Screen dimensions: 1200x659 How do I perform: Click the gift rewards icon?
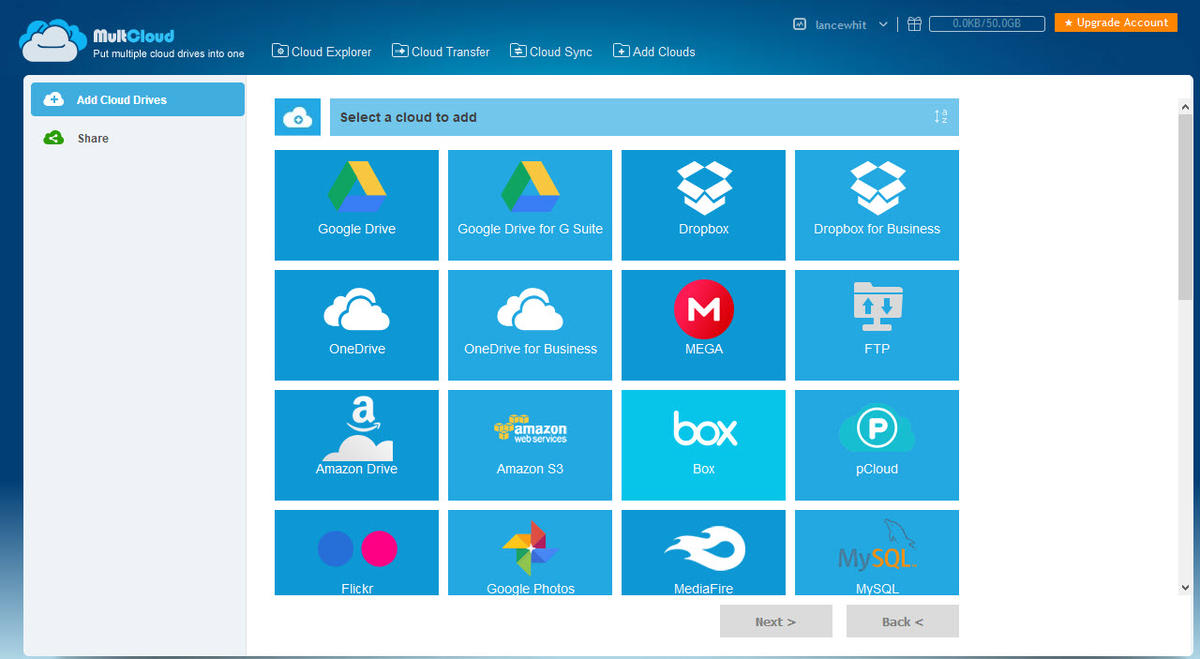coord(914,23)
